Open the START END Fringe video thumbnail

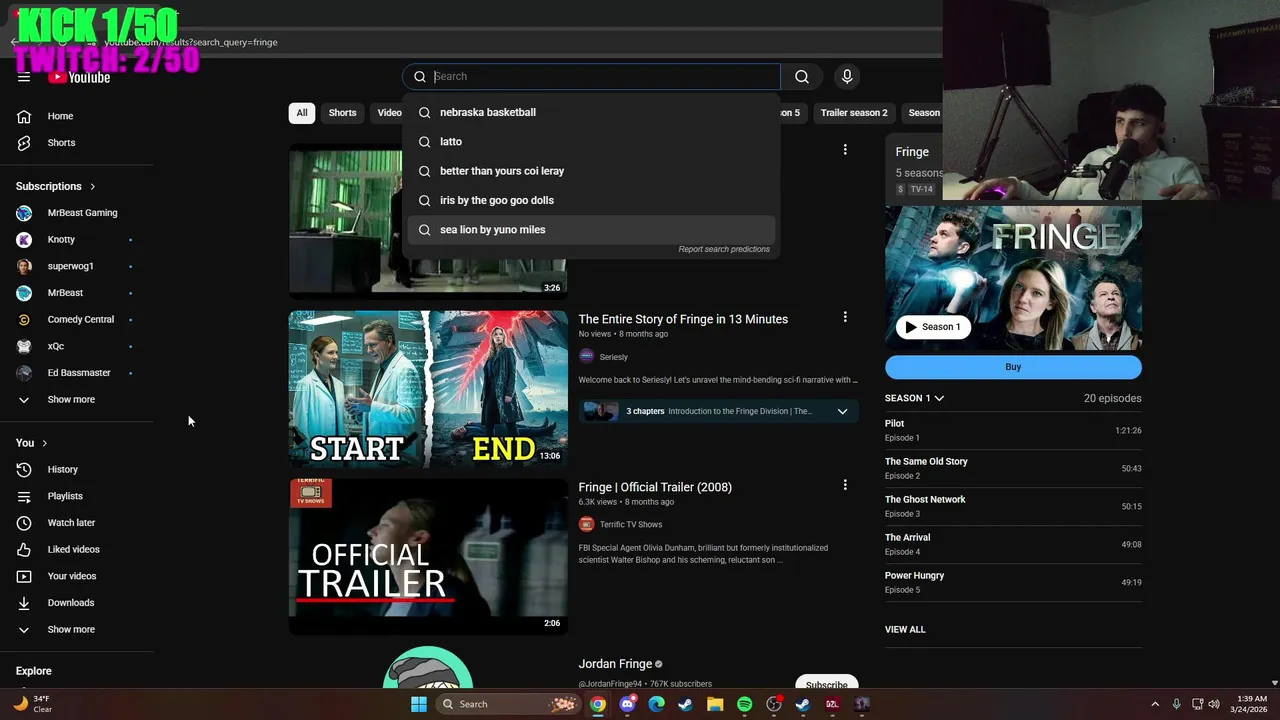(428, 389)
